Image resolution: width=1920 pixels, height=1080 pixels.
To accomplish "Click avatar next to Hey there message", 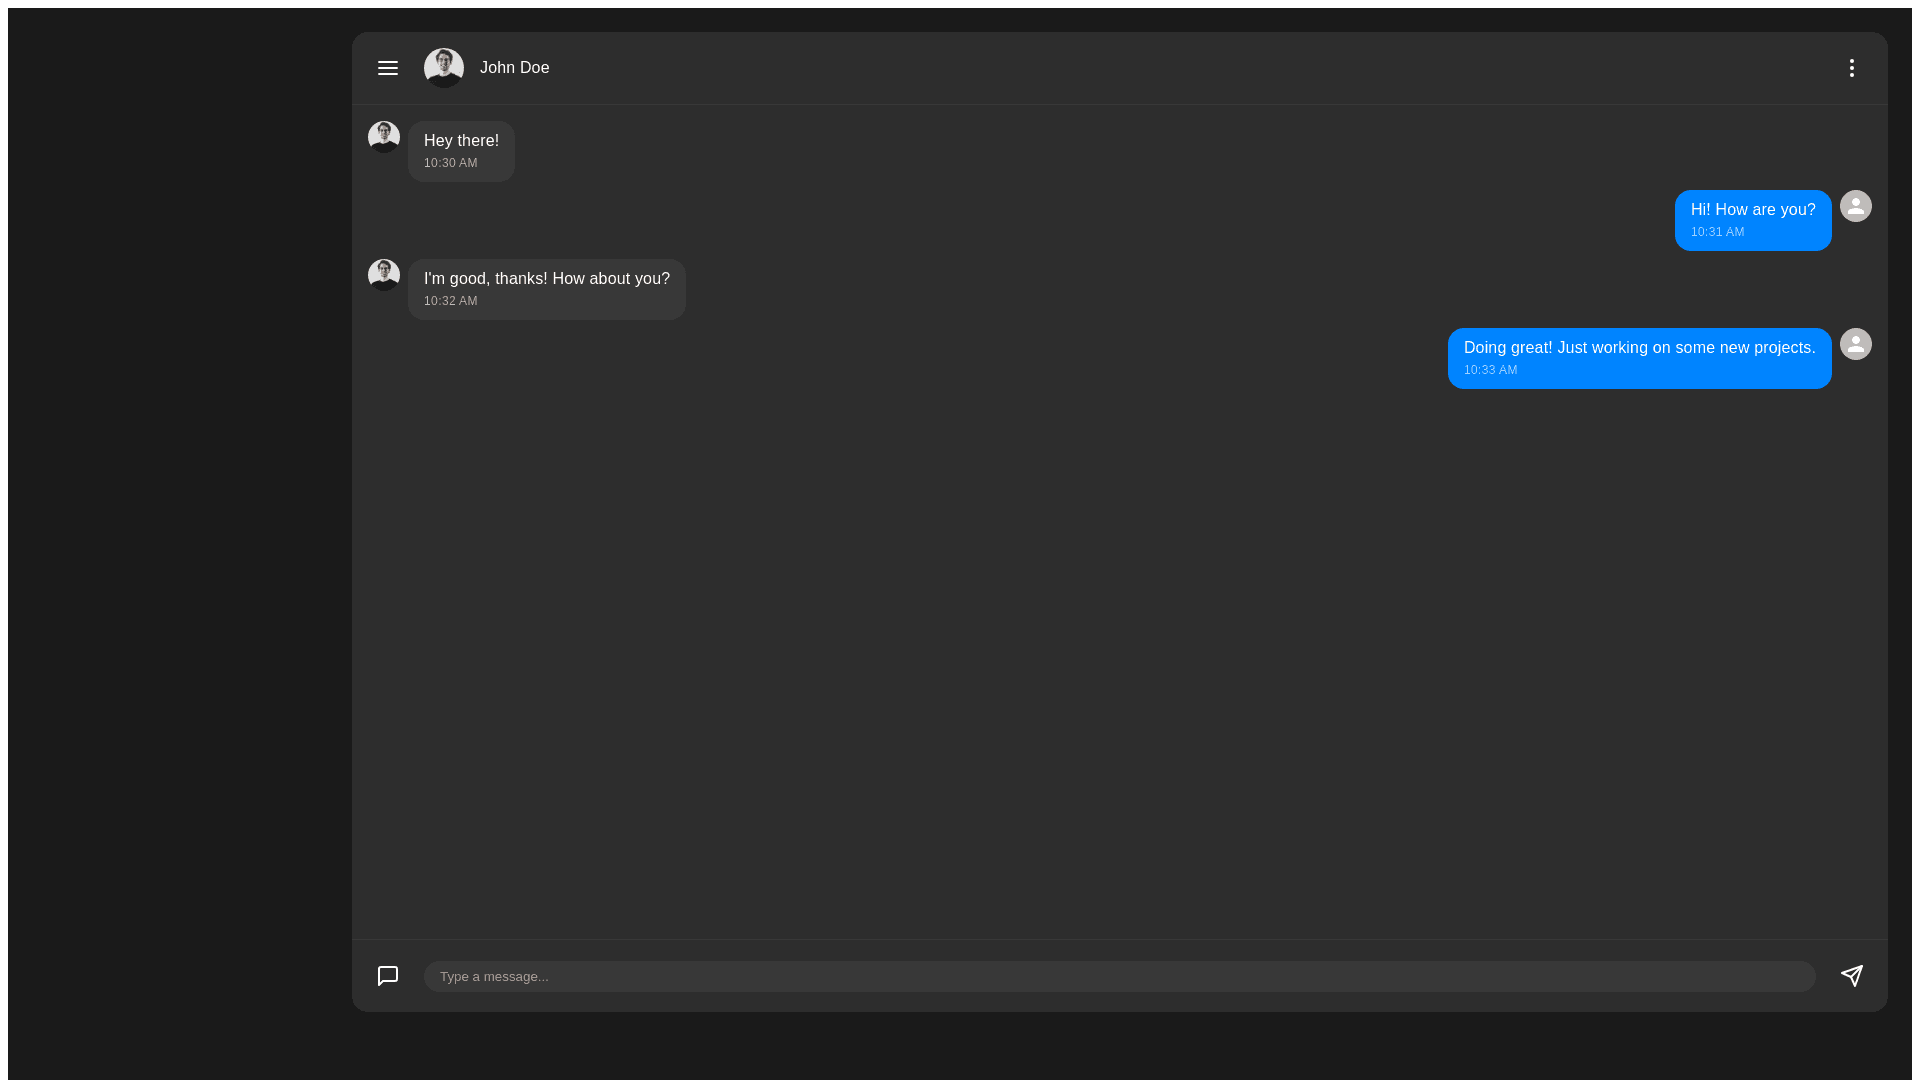I will (x=384, y=137).
